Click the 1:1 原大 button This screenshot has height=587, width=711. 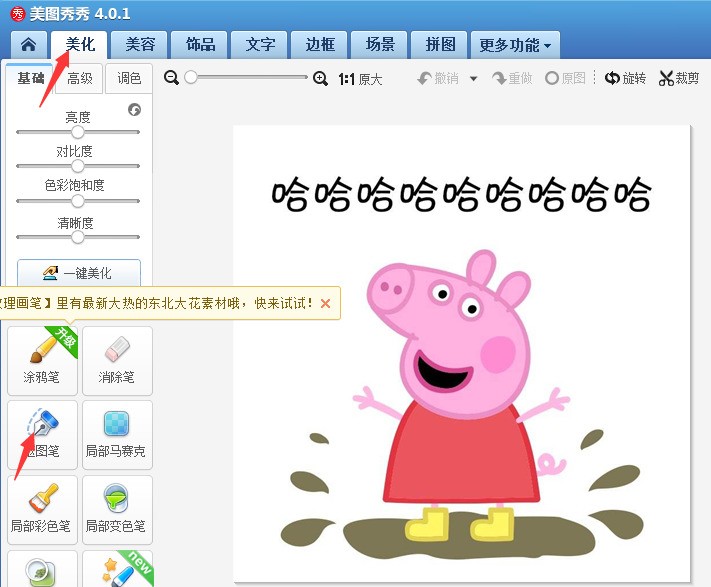pos(360,79)
